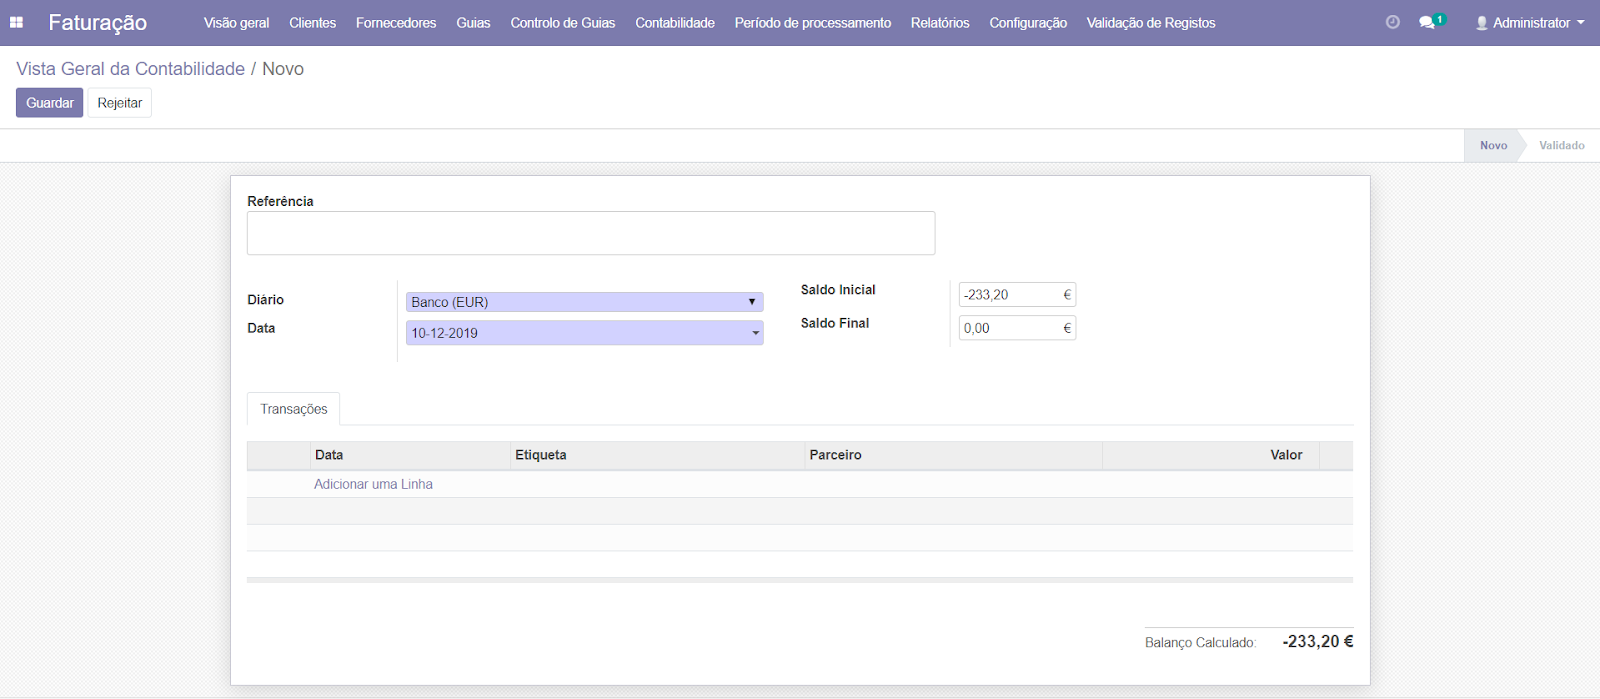
Task: Click the Saldo Inicial amount field
Action: [1010, 295]
